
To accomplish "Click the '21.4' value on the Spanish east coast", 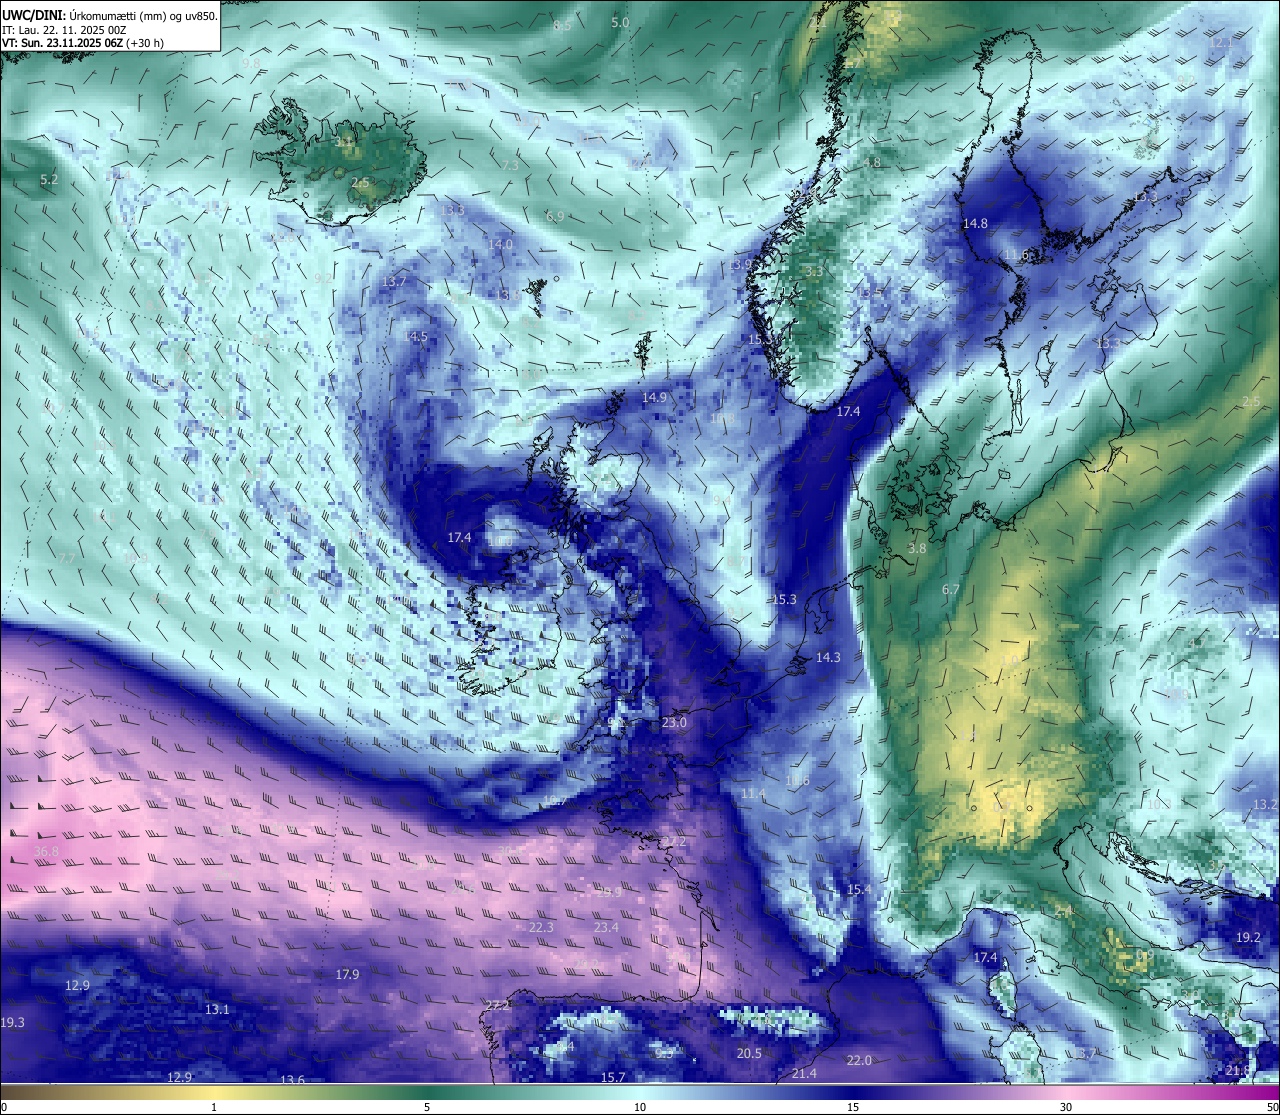I will (804, 1073).
